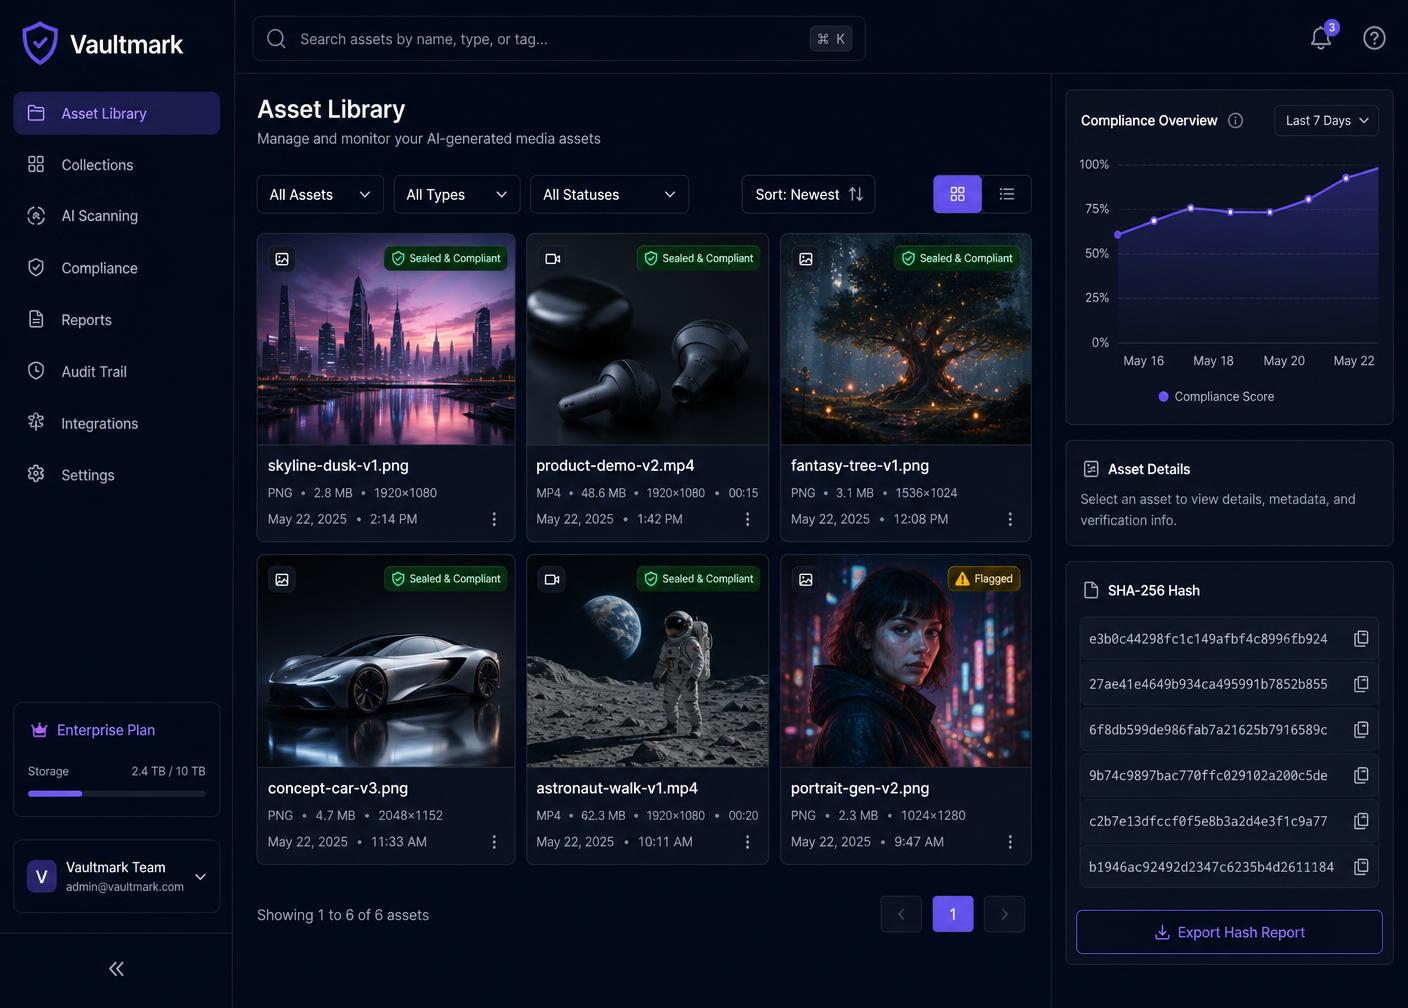Copy hash starting with c2b7e13dfccf
Viewport: 1408px width, 1008px height.
[1361, 821]
